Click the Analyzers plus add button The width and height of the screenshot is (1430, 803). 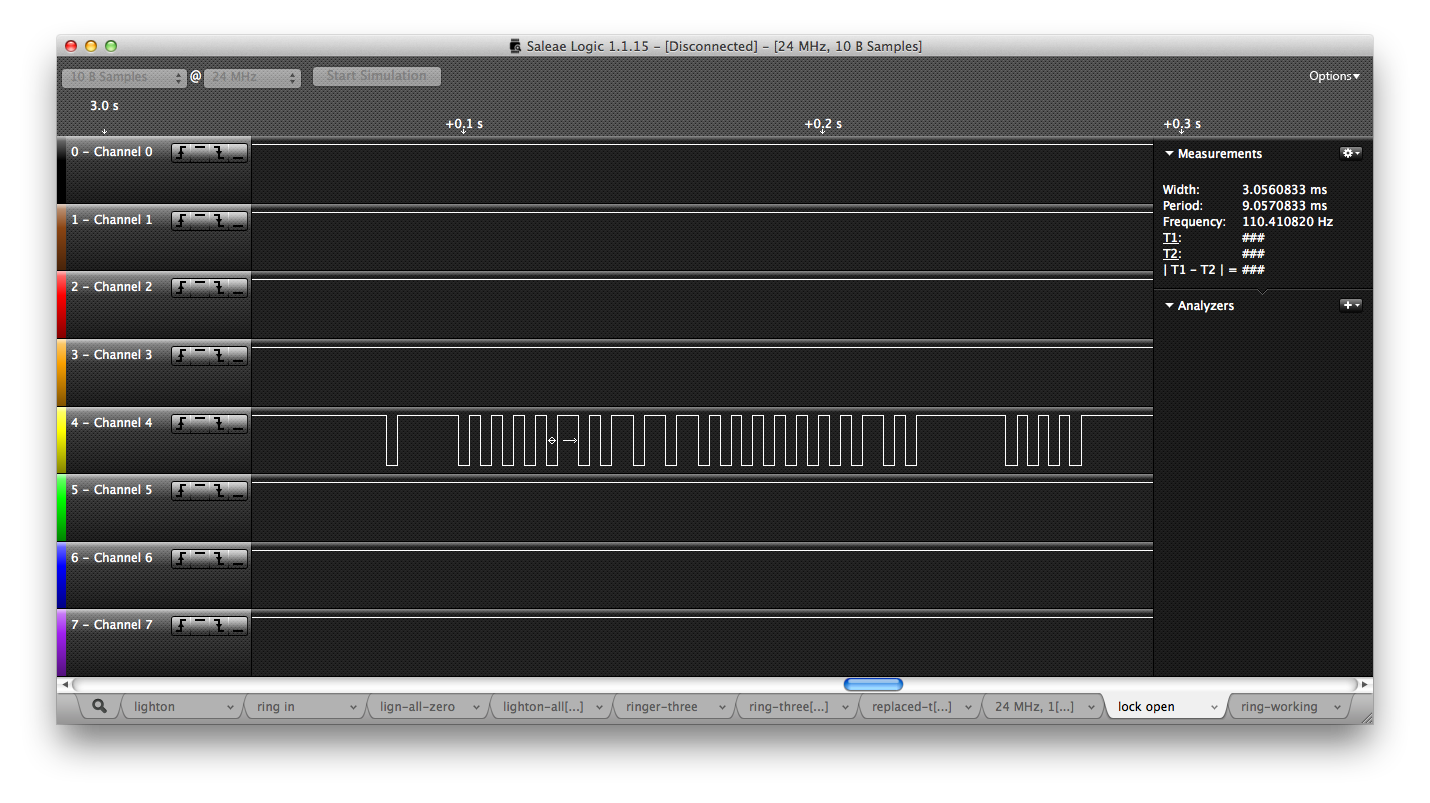pyautogui.click(x=1350, y=305)
